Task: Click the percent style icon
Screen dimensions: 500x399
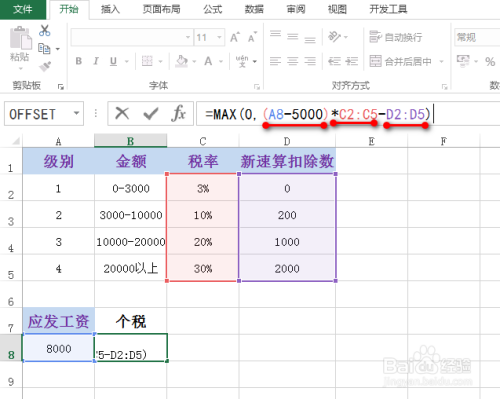Action: point(490,61)
